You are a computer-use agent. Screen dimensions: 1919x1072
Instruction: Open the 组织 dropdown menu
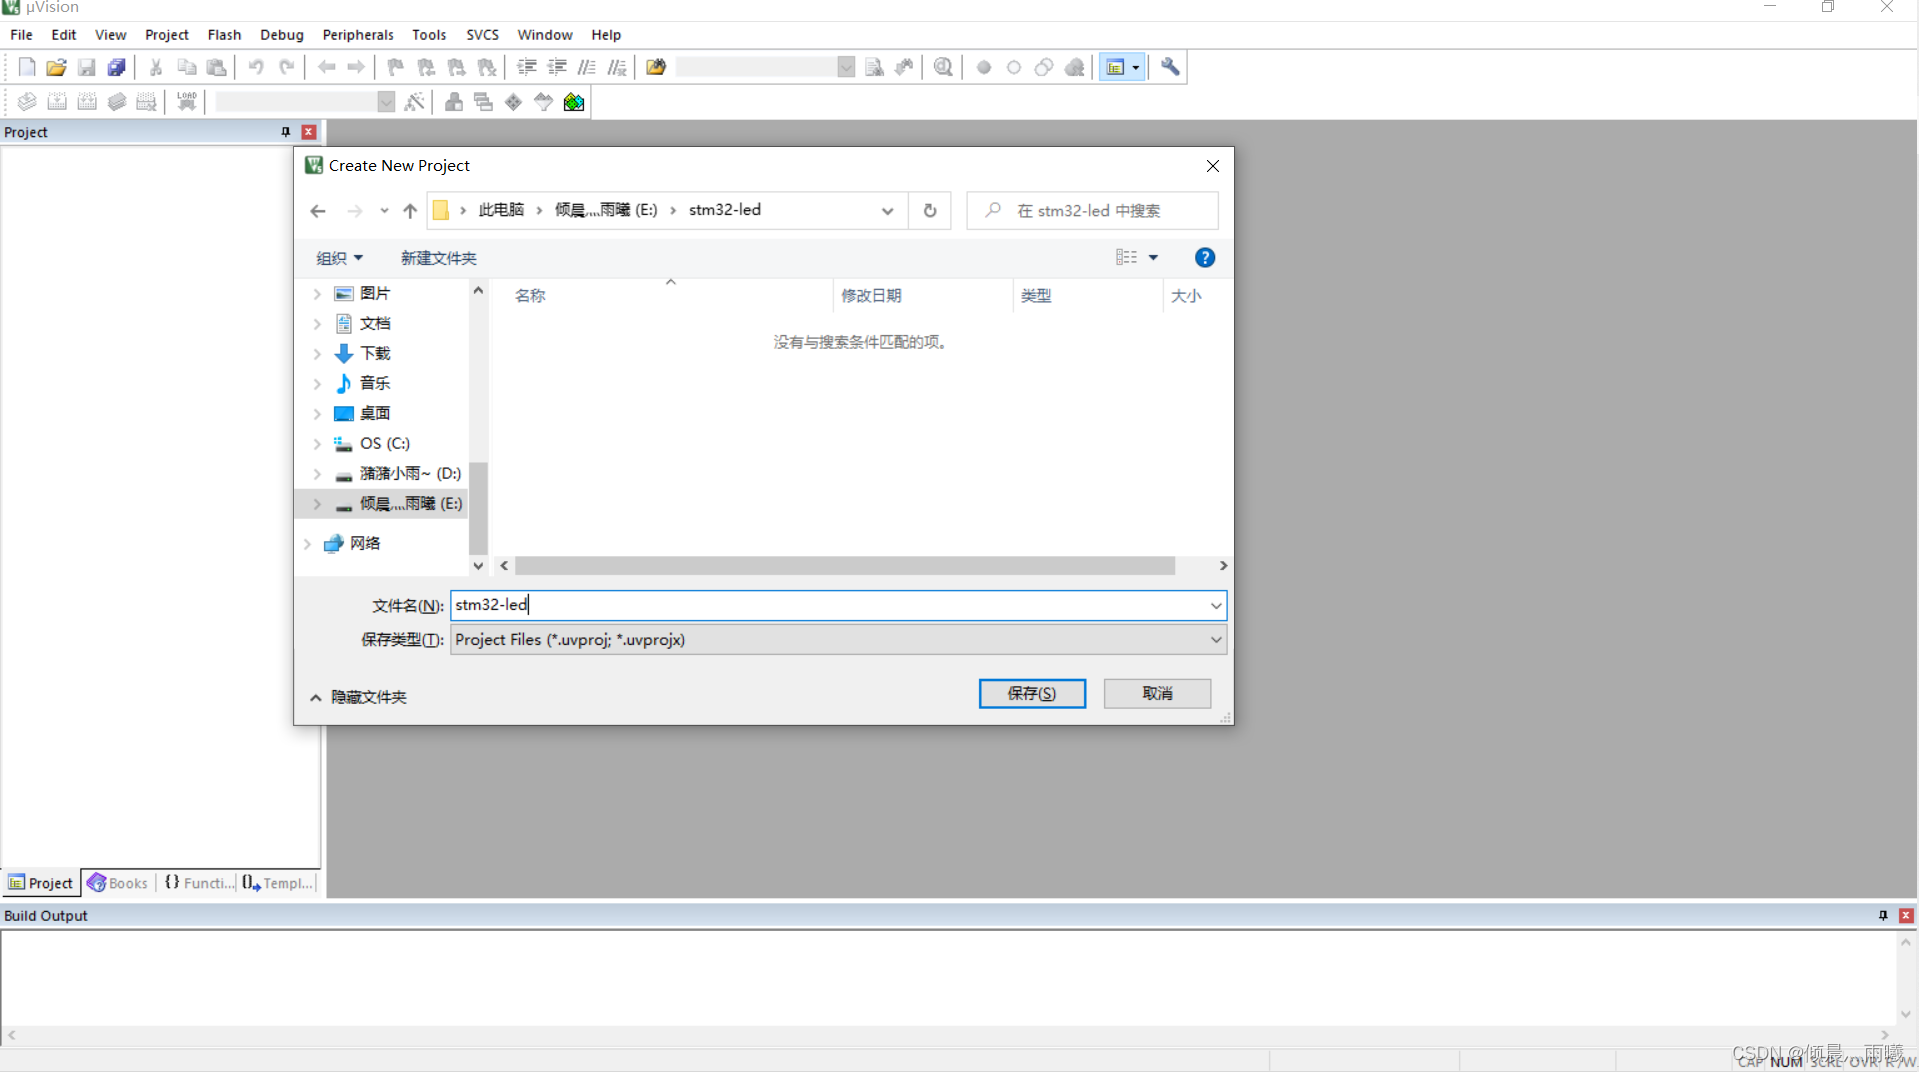click(x=339, y=257)
